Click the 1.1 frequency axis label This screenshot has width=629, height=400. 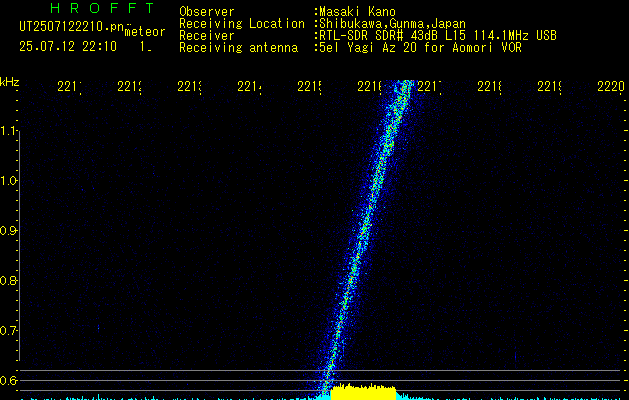(x=8, y=131)
